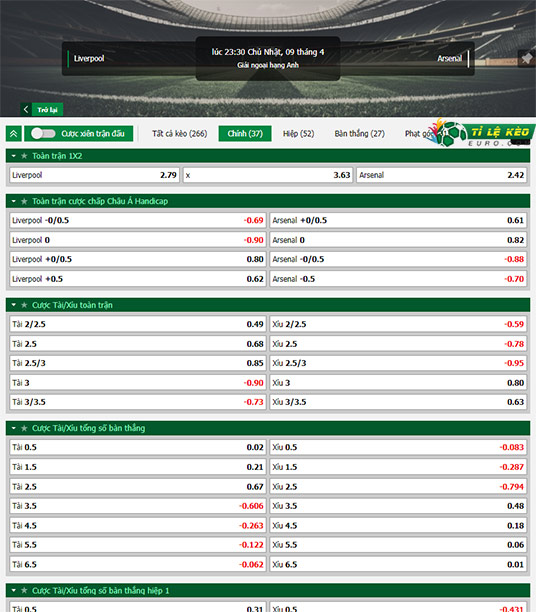This screenshot has width=536, height=612.
Task: Open the Bàn thắng (27) tab
Action: (x=360, y=133)
